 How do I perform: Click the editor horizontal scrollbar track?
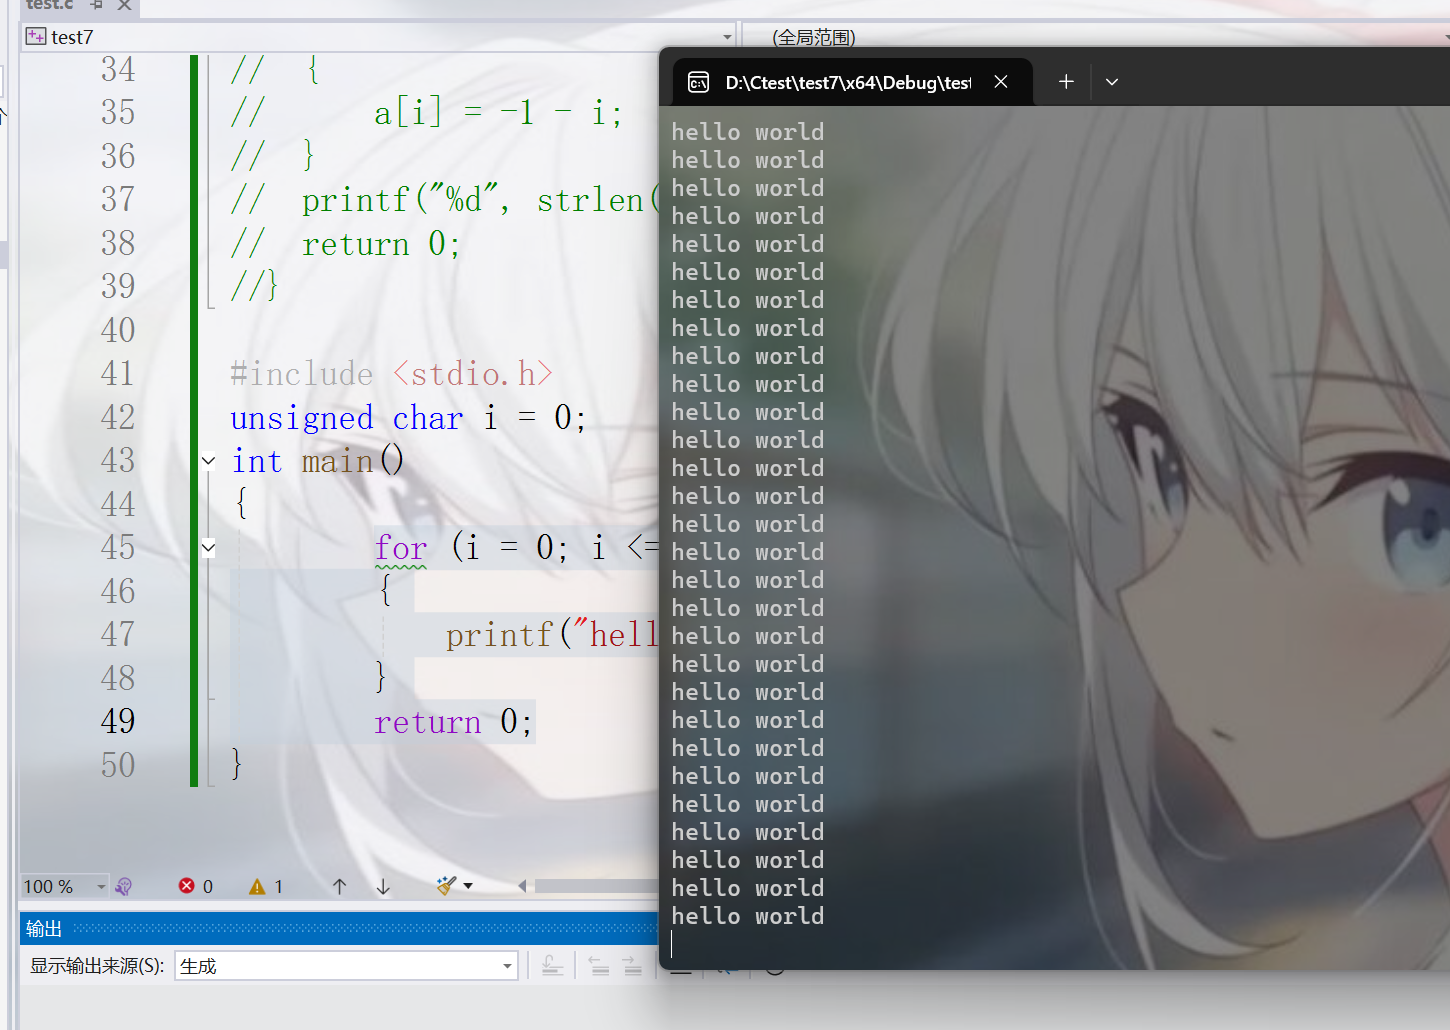pos(596,886)
